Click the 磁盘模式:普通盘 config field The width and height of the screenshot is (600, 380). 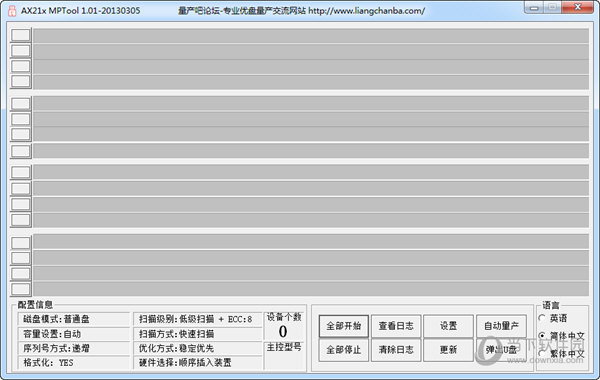74,319
